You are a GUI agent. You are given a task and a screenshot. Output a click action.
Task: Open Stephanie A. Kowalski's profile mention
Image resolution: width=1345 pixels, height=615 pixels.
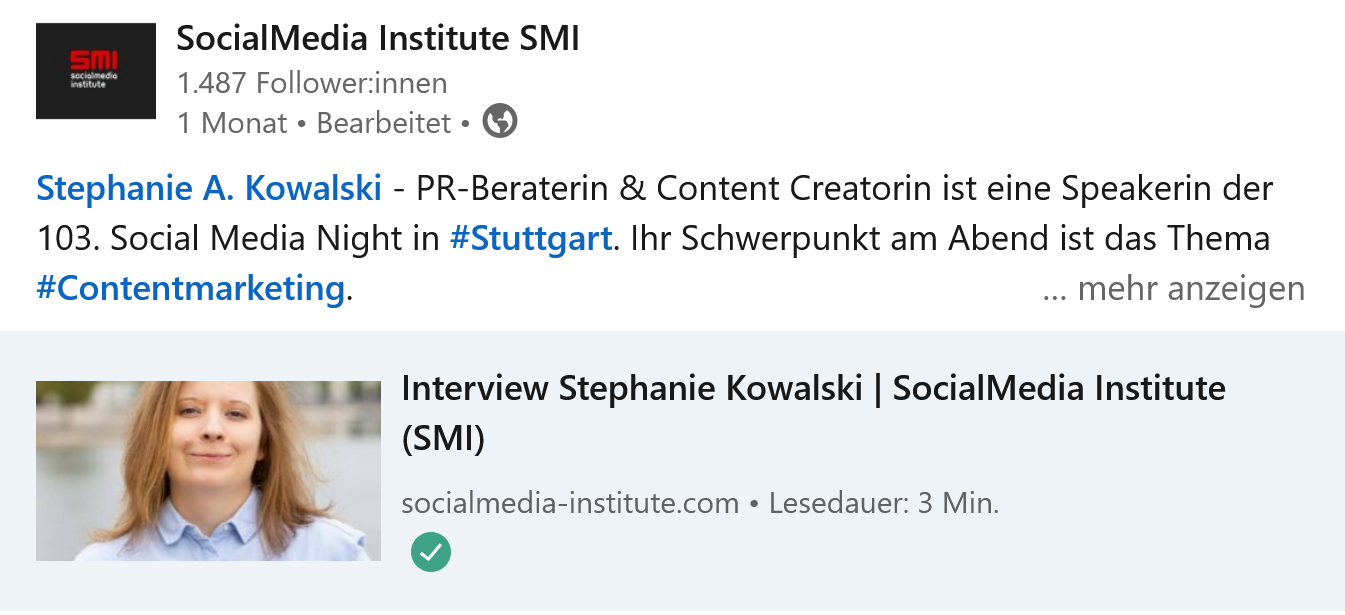click(209, 187)
